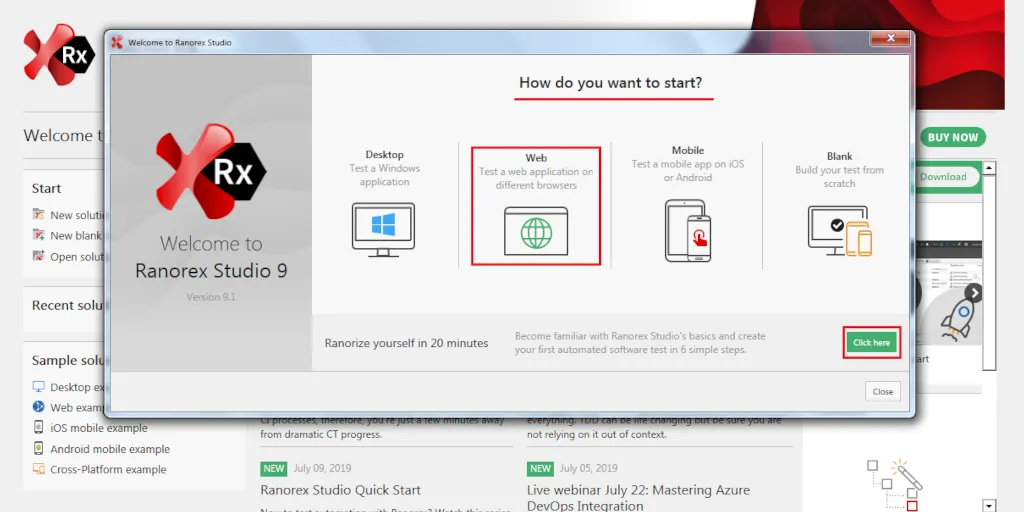Open the Cross-Platform example icon
The image size is (1024, 512).
pos(39,469)
